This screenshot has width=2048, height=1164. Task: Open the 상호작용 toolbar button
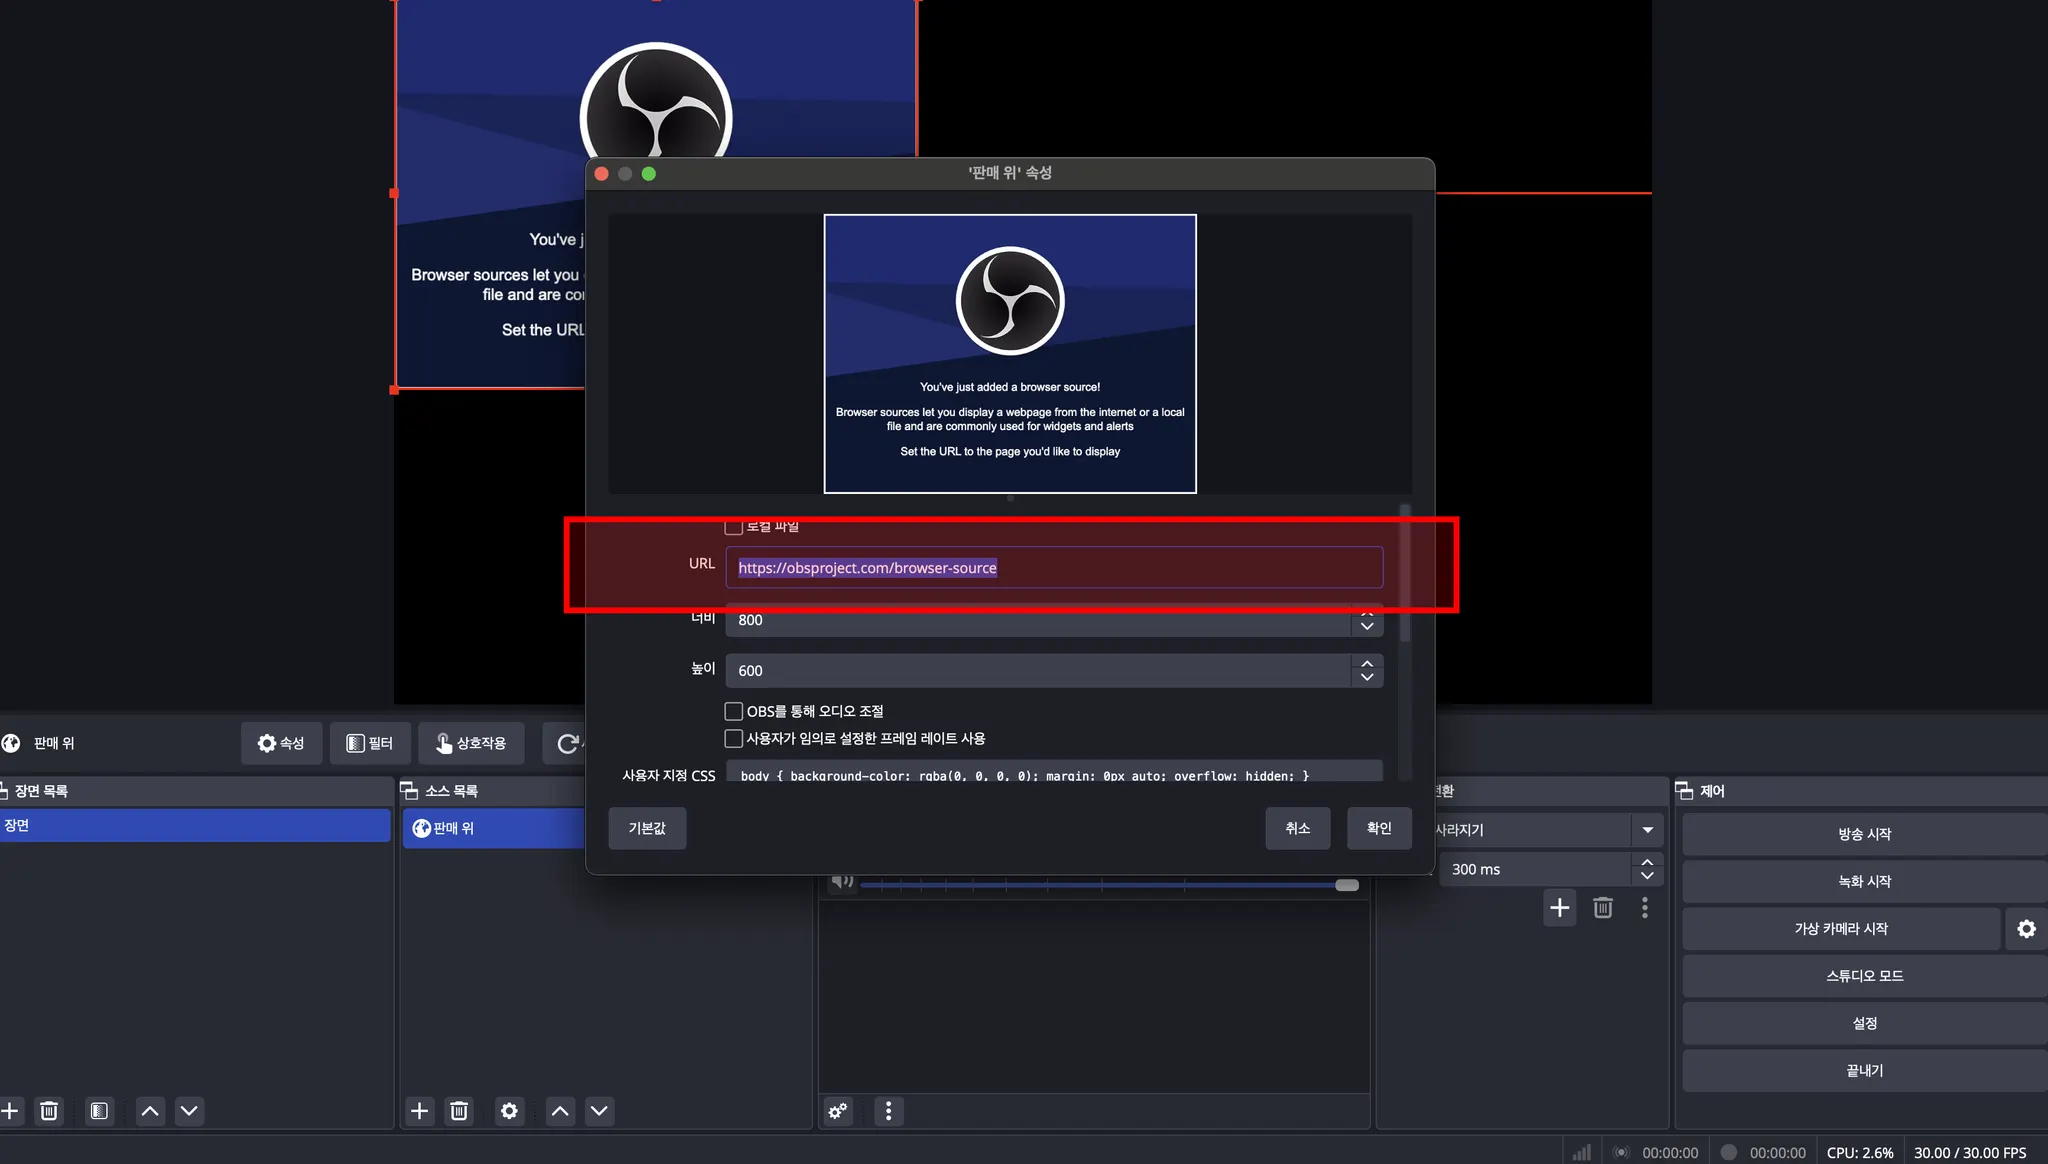(471, 743)
